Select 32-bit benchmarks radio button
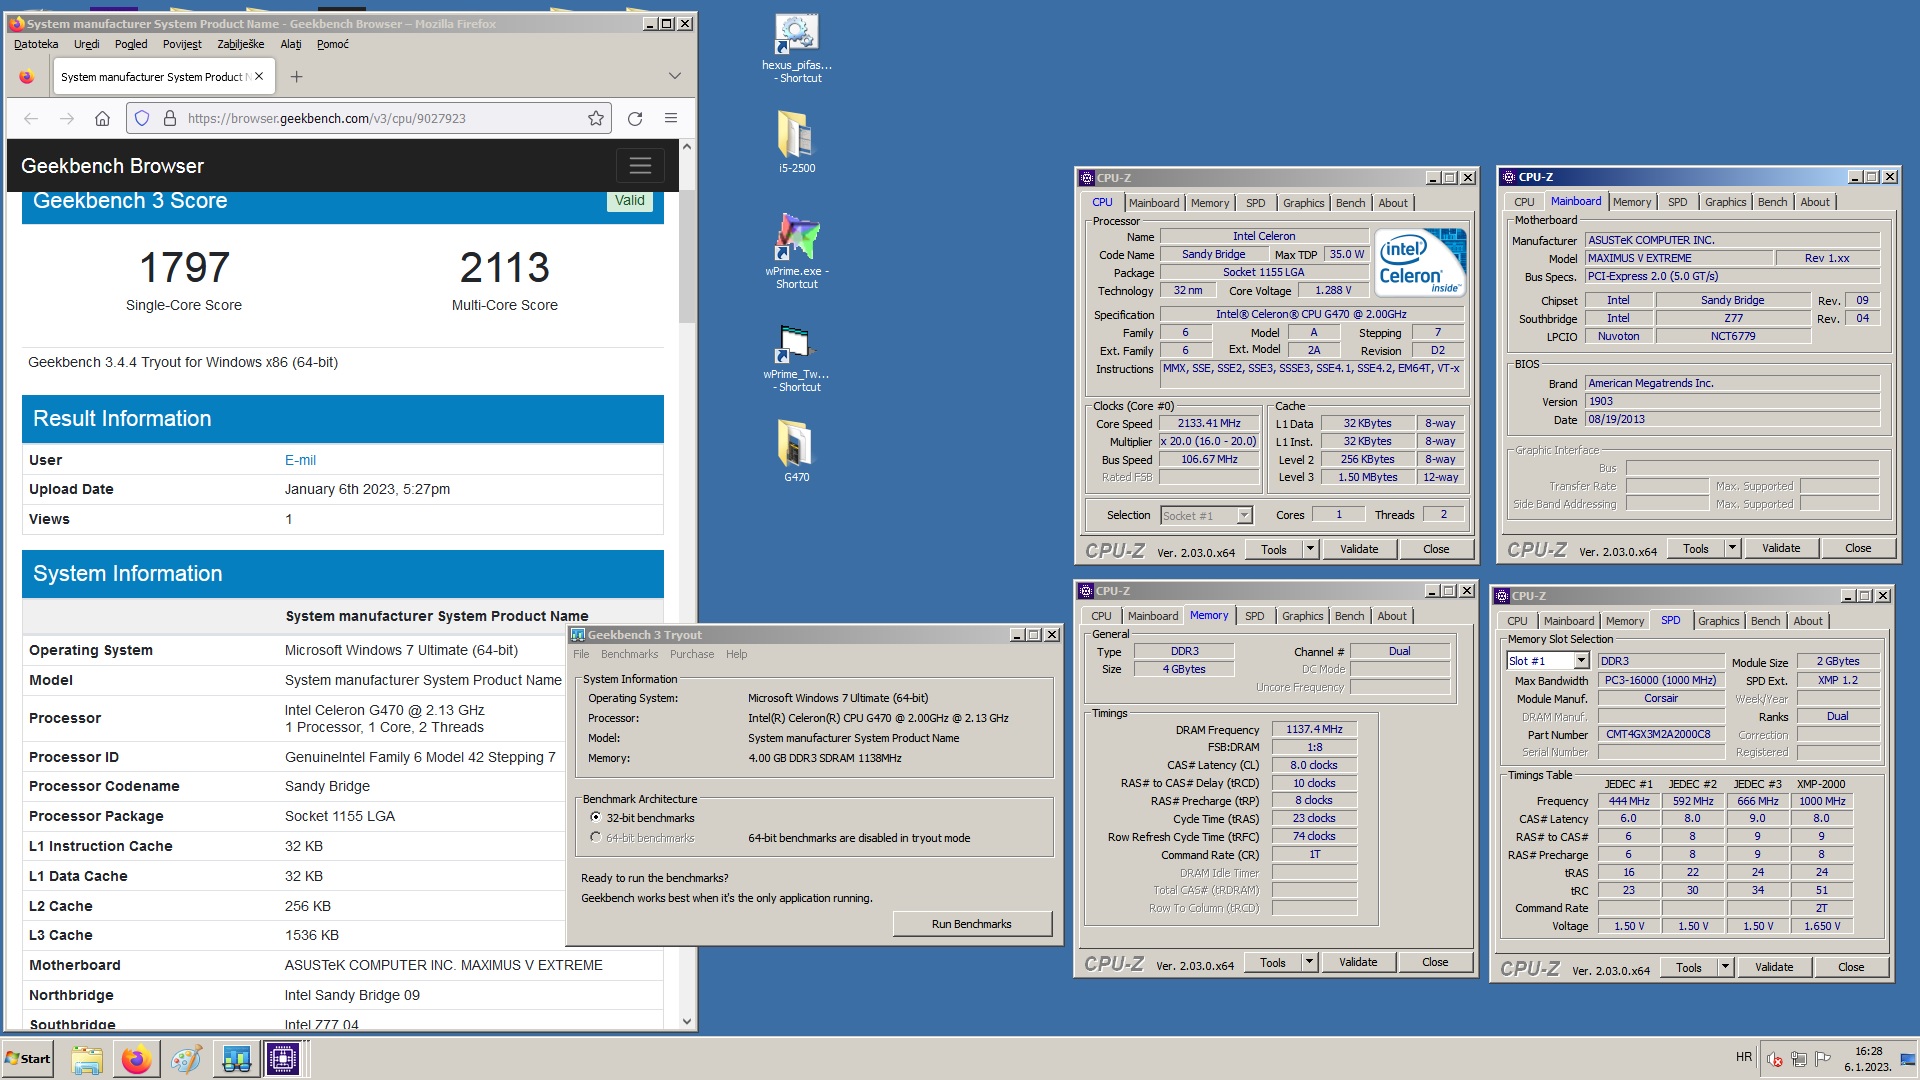Viewport: 1920px width, 1080px height. pos(596,818)
